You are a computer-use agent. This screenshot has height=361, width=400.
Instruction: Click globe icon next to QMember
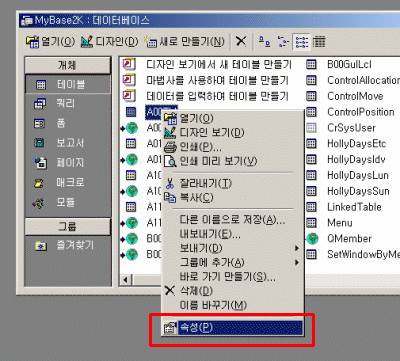pos(312,239)
